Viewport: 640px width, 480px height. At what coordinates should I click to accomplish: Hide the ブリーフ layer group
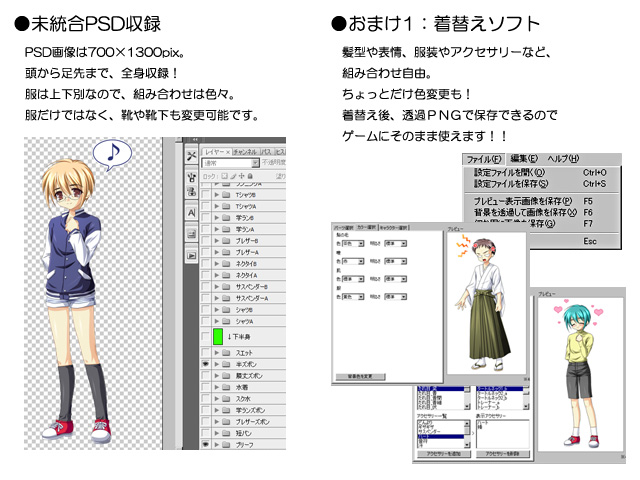click(206, 444)
